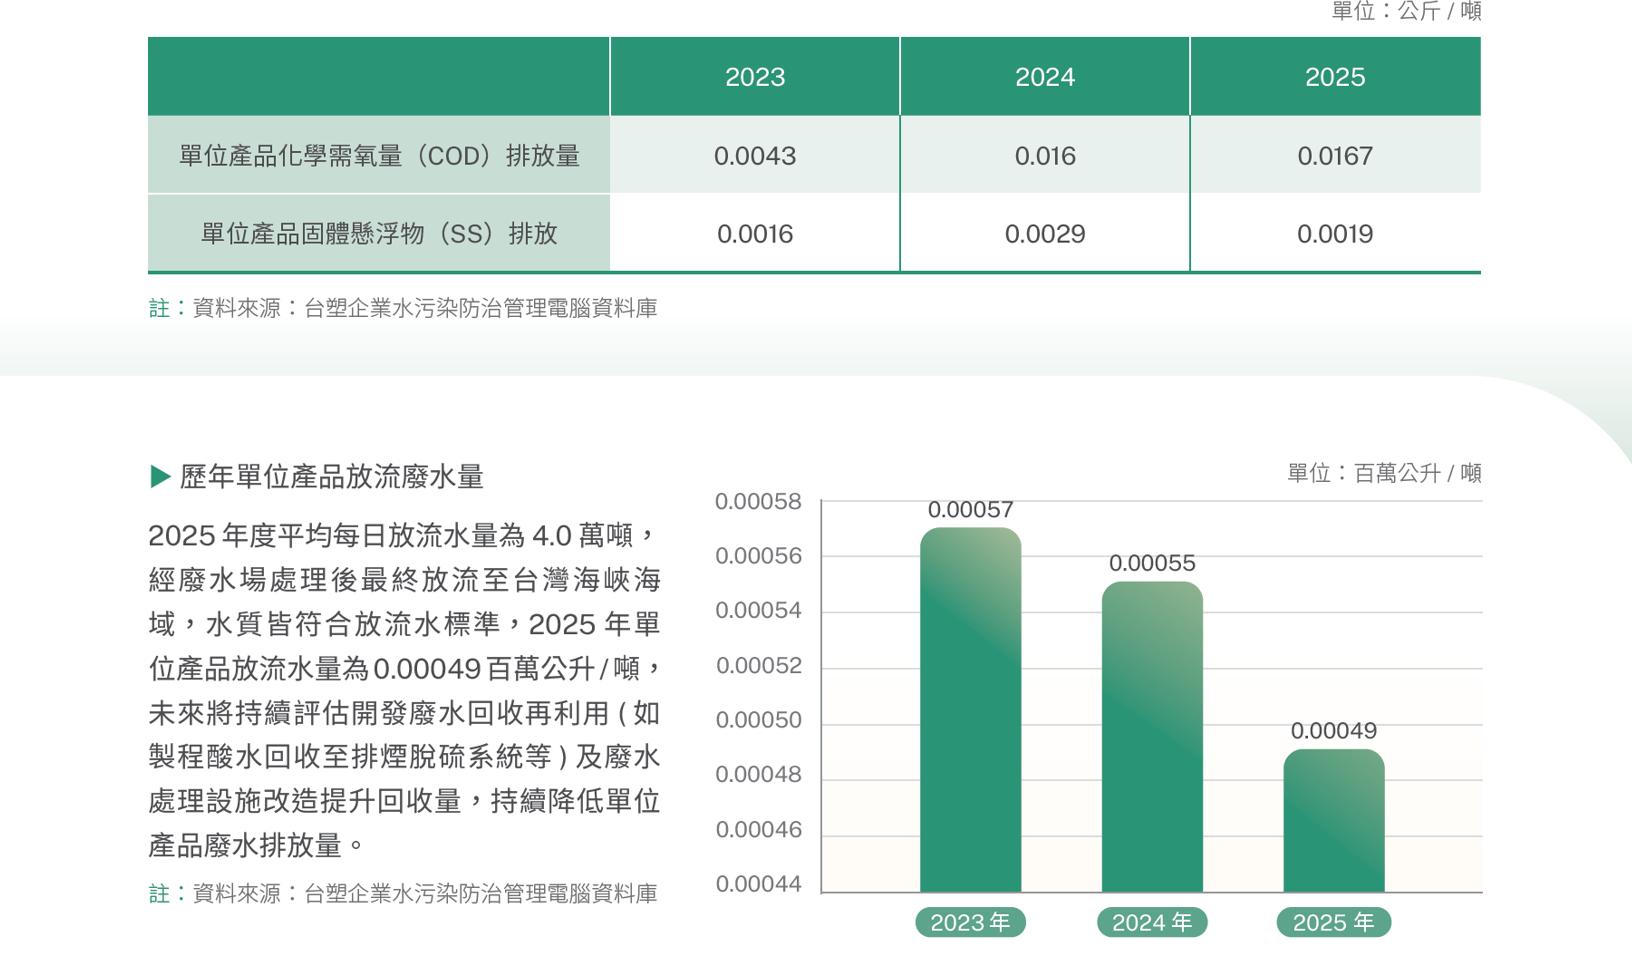Image resolution: width=1632 pixels, height=956 pixels.
Task: Click the 2025 bar in chart
Action: (x=1334, y=820)
